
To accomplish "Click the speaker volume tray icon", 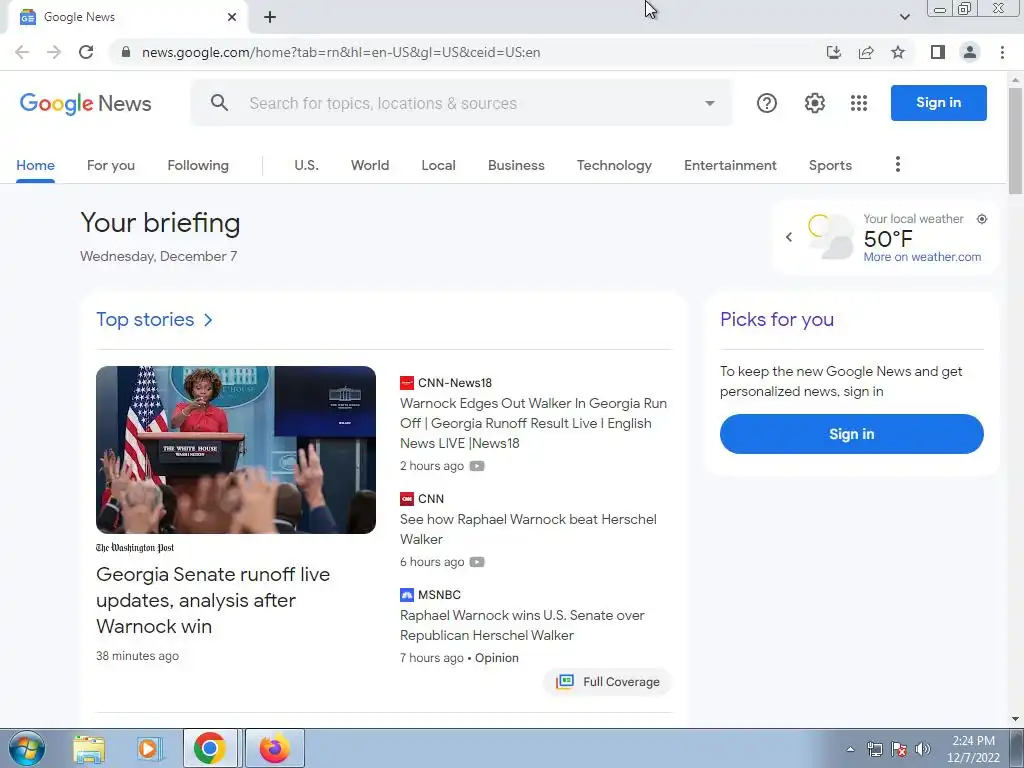I will pyautogui.click(x=922, y=749).
